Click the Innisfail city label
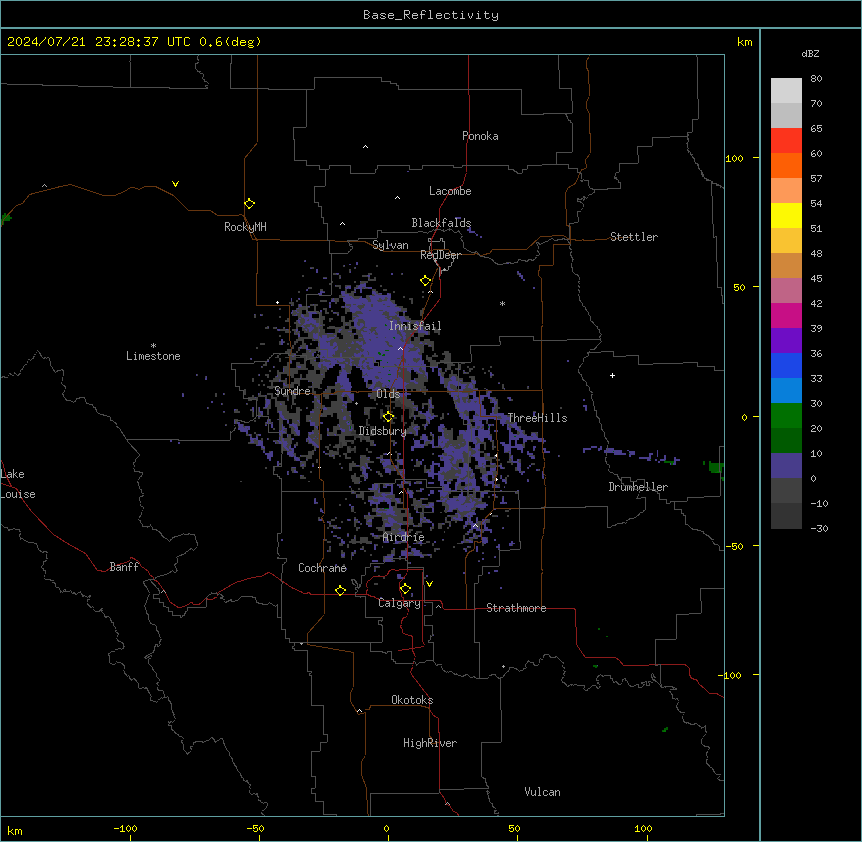The height and width of the screenshot is (842, 862). [x=415, y=326]
